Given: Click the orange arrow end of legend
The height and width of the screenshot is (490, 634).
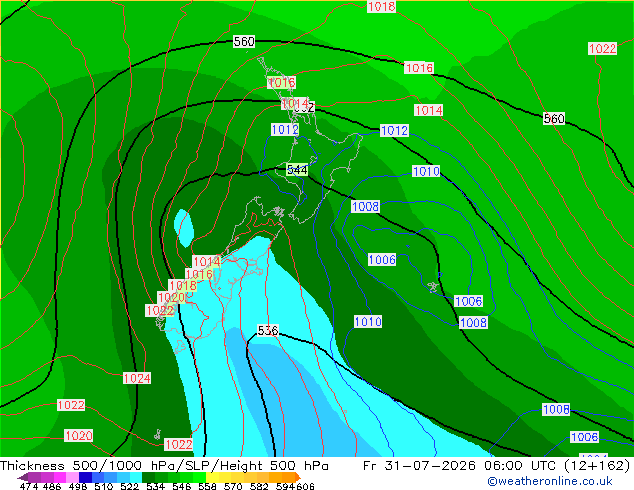Looking at the screenshot, I should (x=298, y=477).
